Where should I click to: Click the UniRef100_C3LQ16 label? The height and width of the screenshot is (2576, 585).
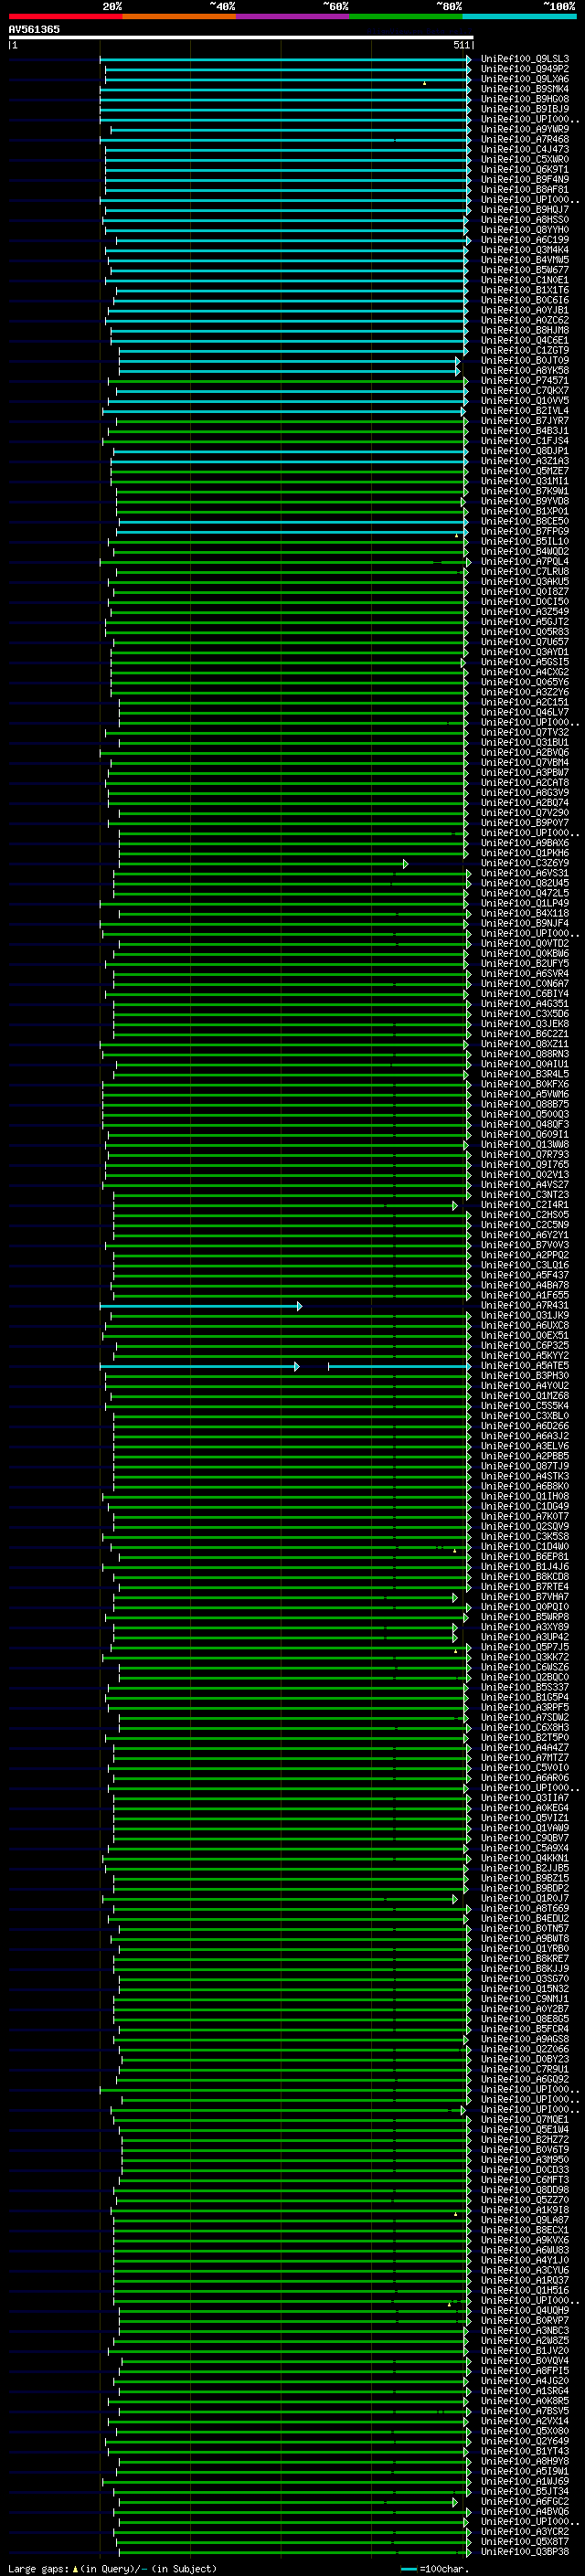click(524, 1265)
